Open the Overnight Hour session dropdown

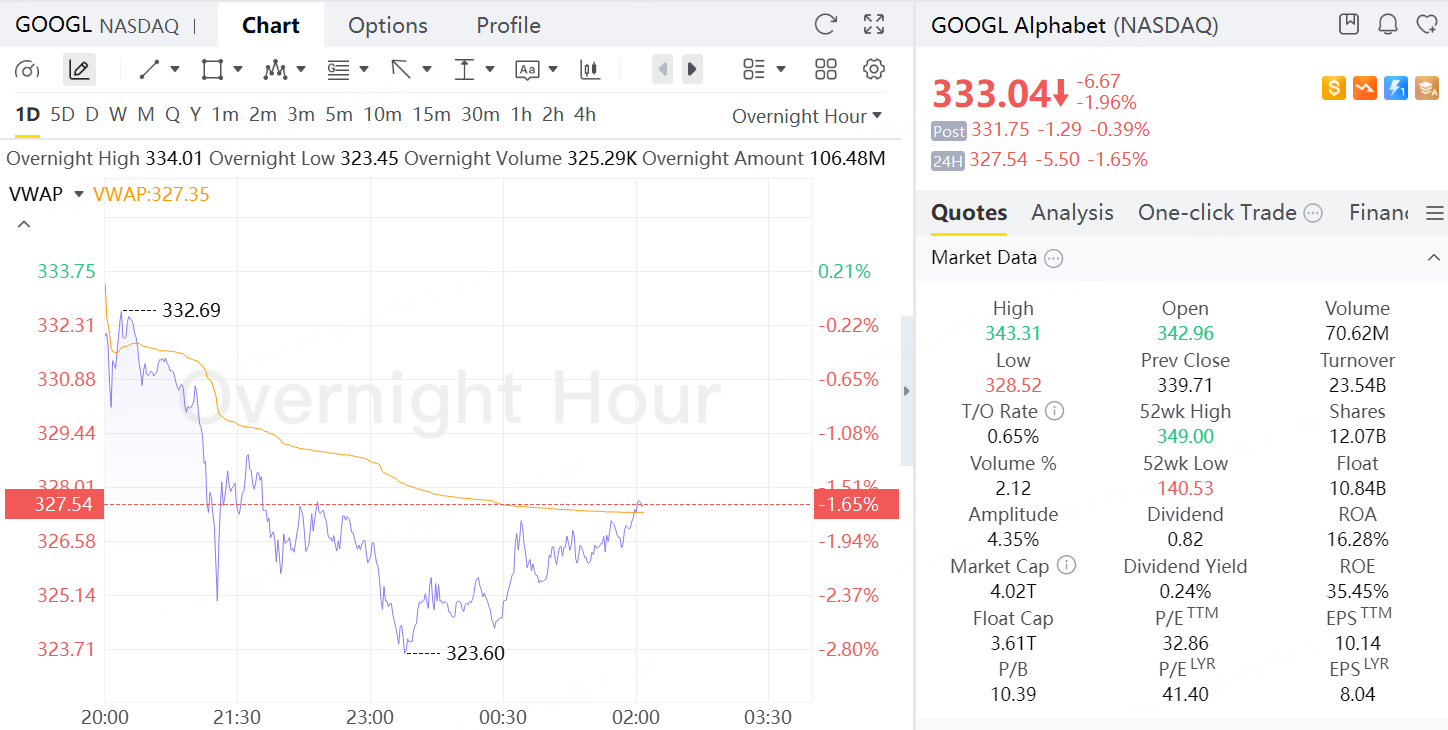pos(807,116)
